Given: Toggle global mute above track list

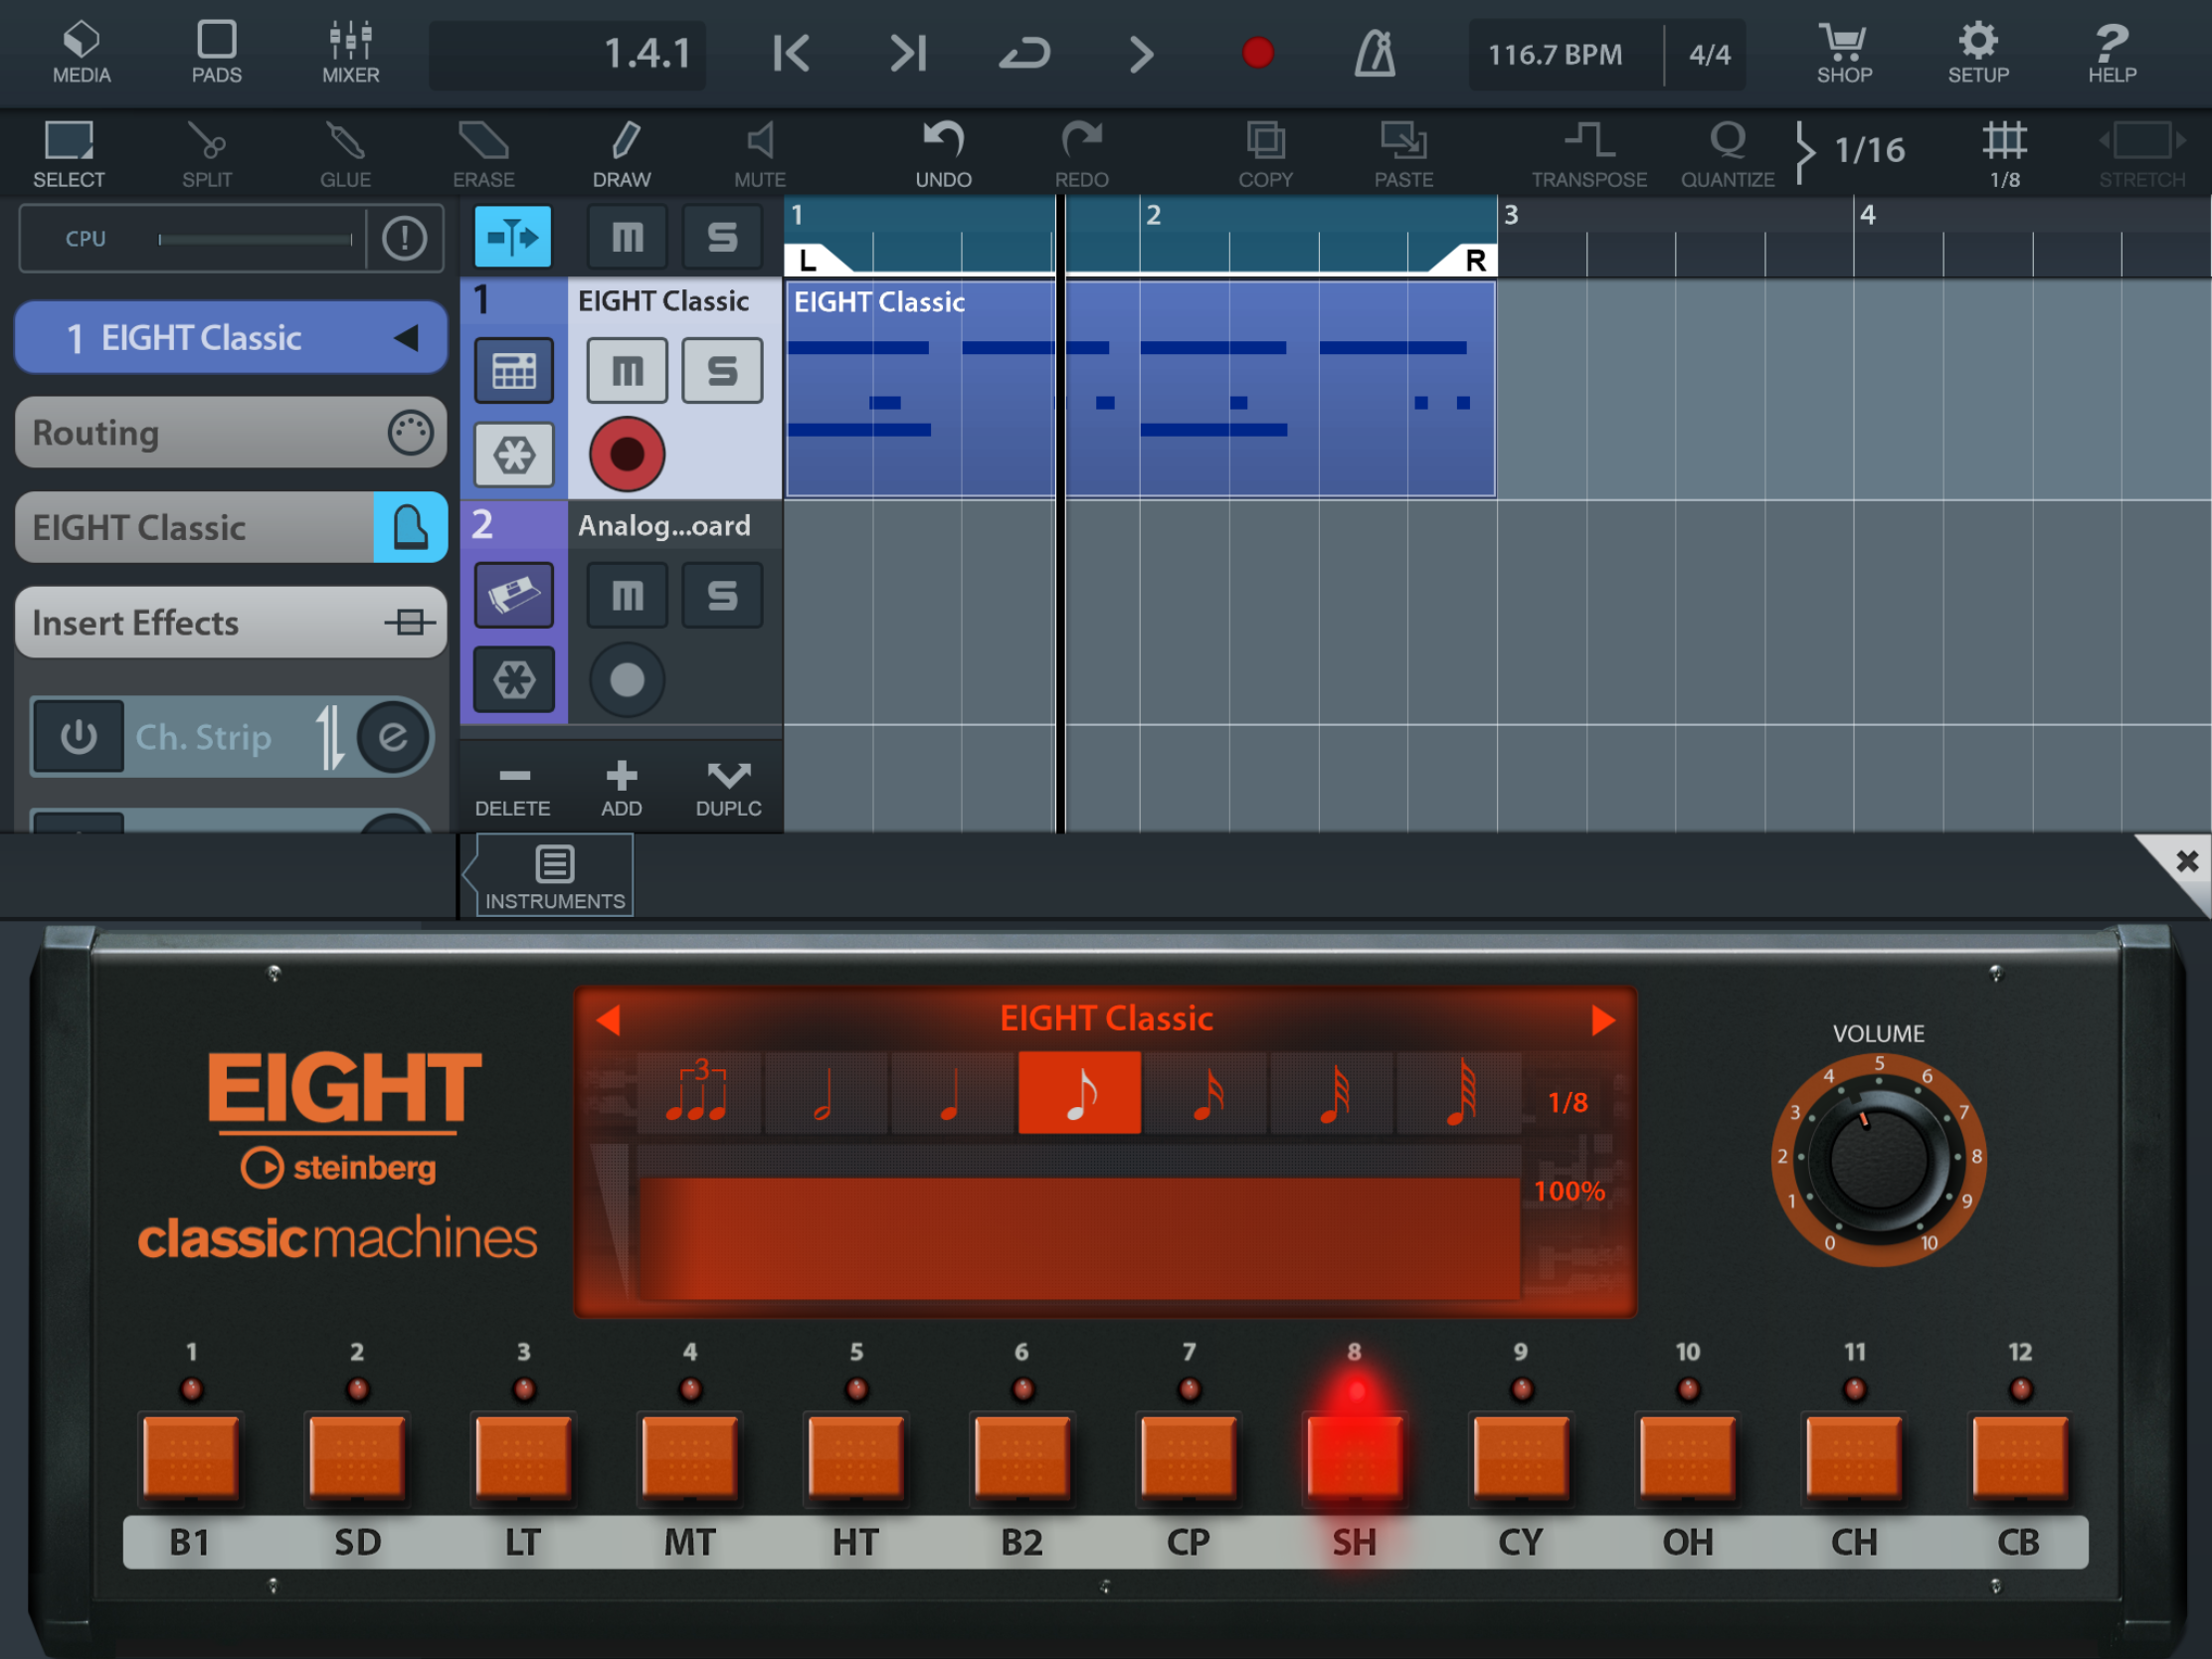Looking at the screenshot, I should [x=627, y=237].
